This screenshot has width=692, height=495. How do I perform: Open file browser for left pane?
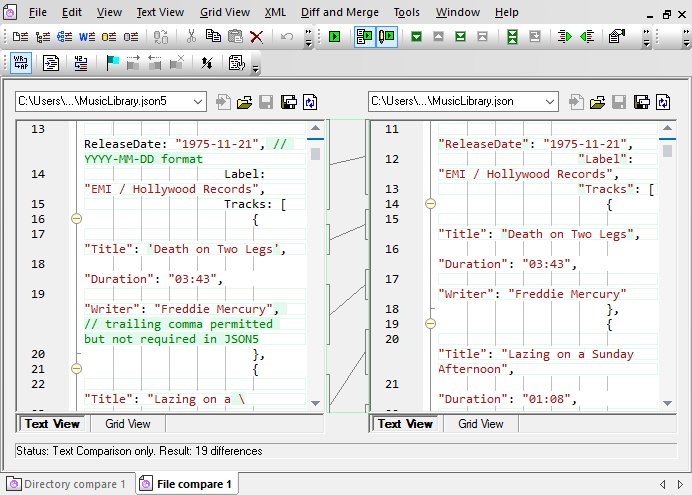(x=245, y=102)
